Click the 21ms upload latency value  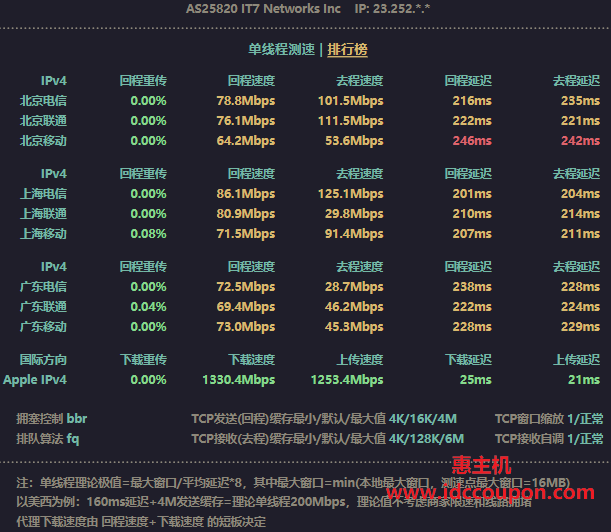point(584,380)
